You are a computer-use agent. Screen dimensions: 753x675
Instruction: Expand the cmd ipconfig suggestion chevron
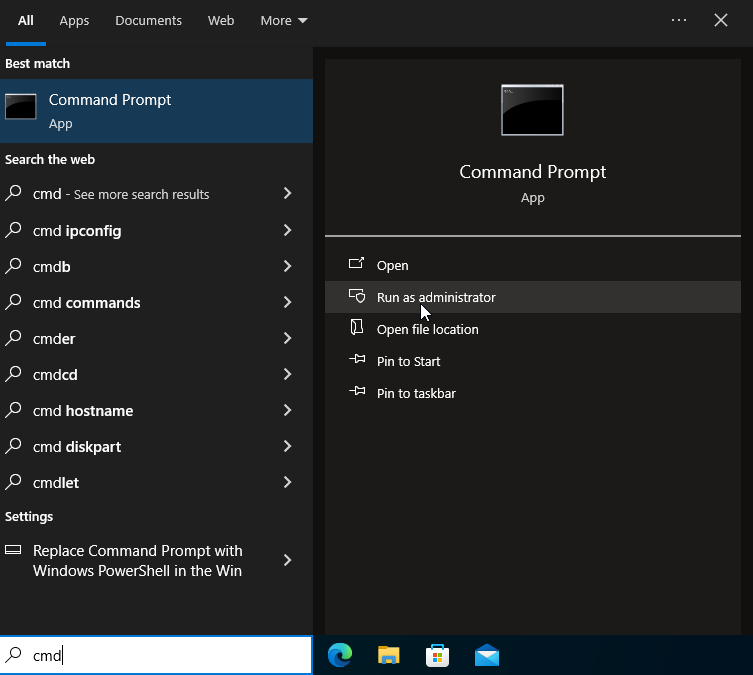pyautogui.click(x=287, y=230)
